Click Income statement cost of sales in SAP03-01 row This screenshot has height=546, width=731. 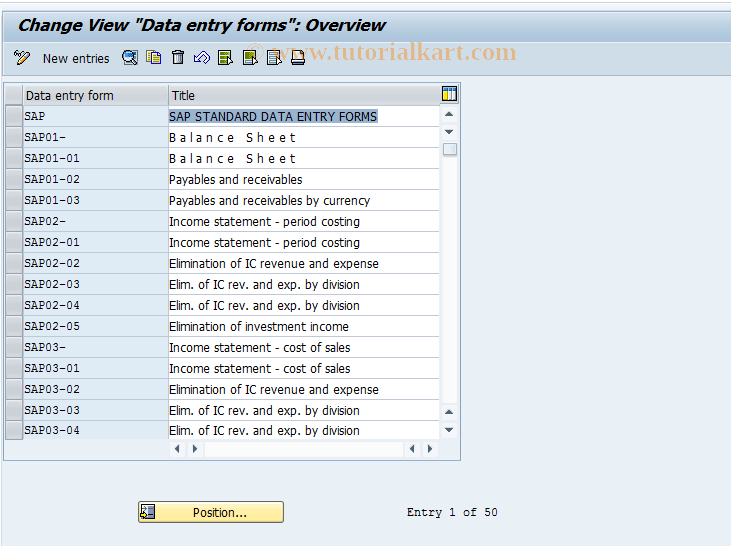point(304,368)
